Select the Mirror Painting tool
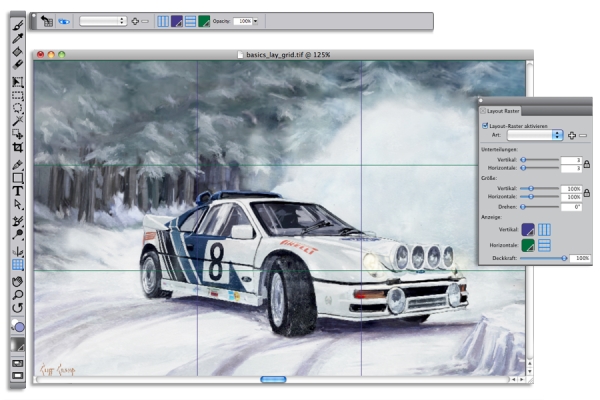The width and height of the screenshot is (600, 400). point(18,251)
